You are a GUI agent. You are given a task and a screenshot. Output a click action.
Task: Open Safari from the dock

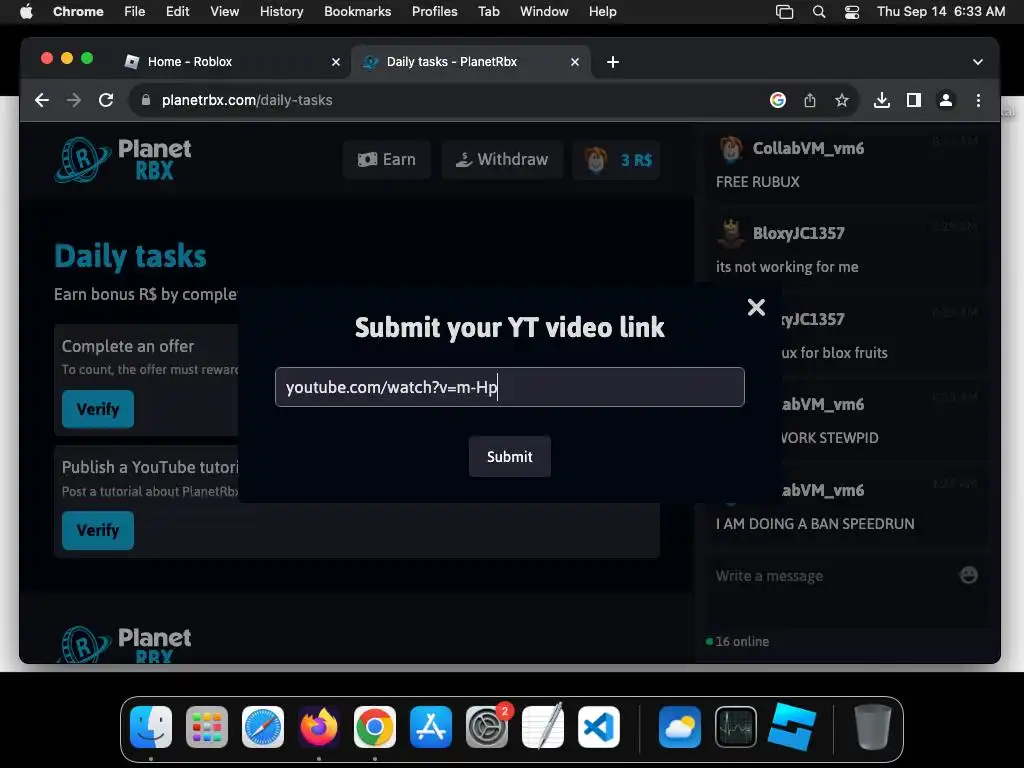(x=263, y=727)
